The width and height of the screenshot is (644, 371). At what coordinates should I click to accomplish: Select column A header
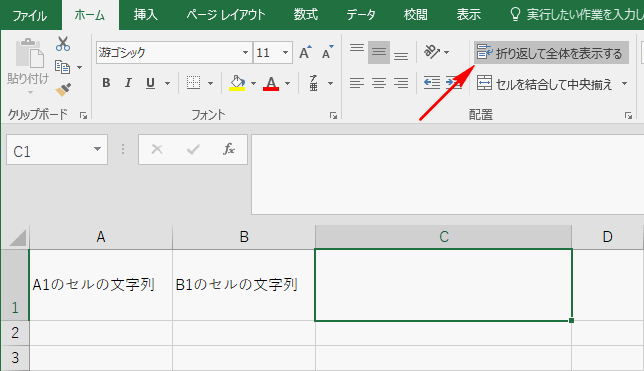click(x=101, y=237)
